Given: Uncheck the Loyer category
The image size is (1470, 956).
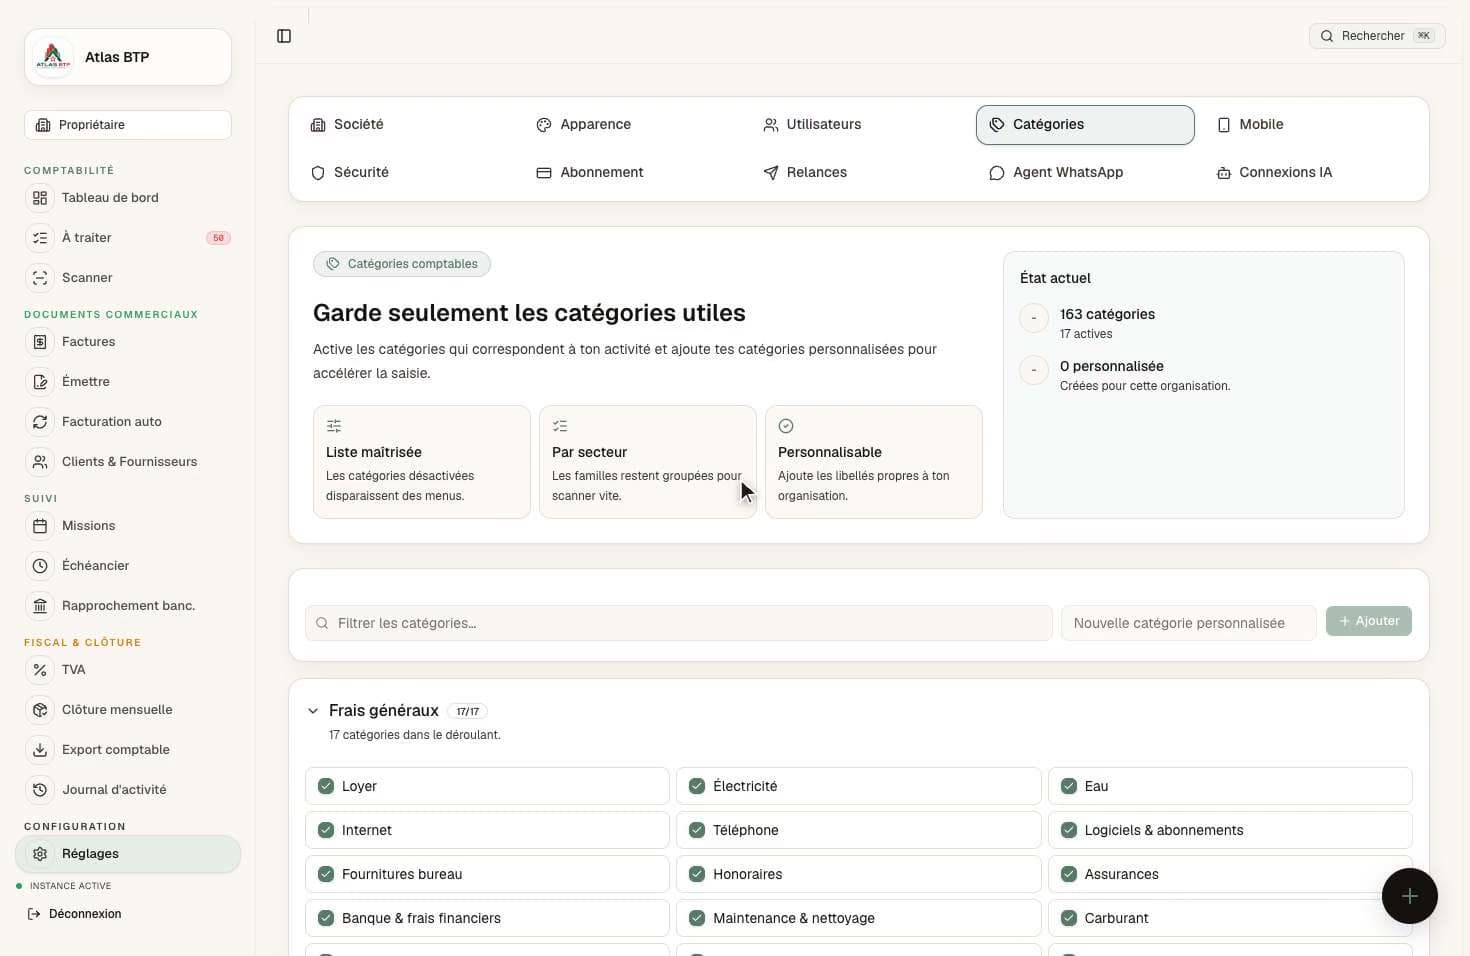Looking at the screenshot, I should pos(326,786).
